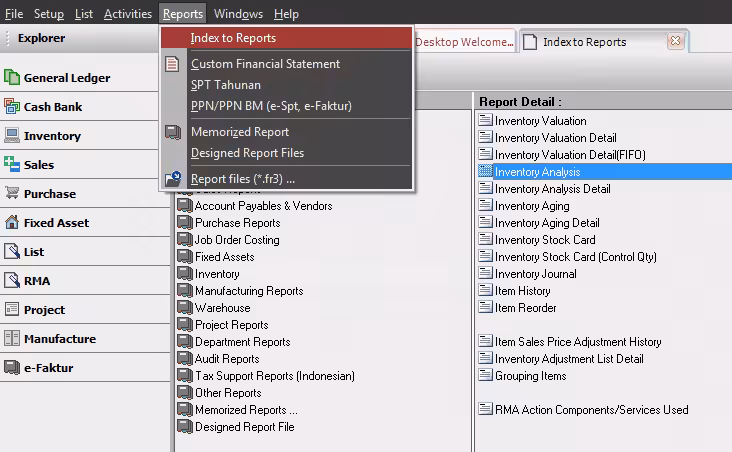Screen dimensions: 732x452
Task: Click the Report files folder icon
Action: pyautogui.click(x=173, y=179)
